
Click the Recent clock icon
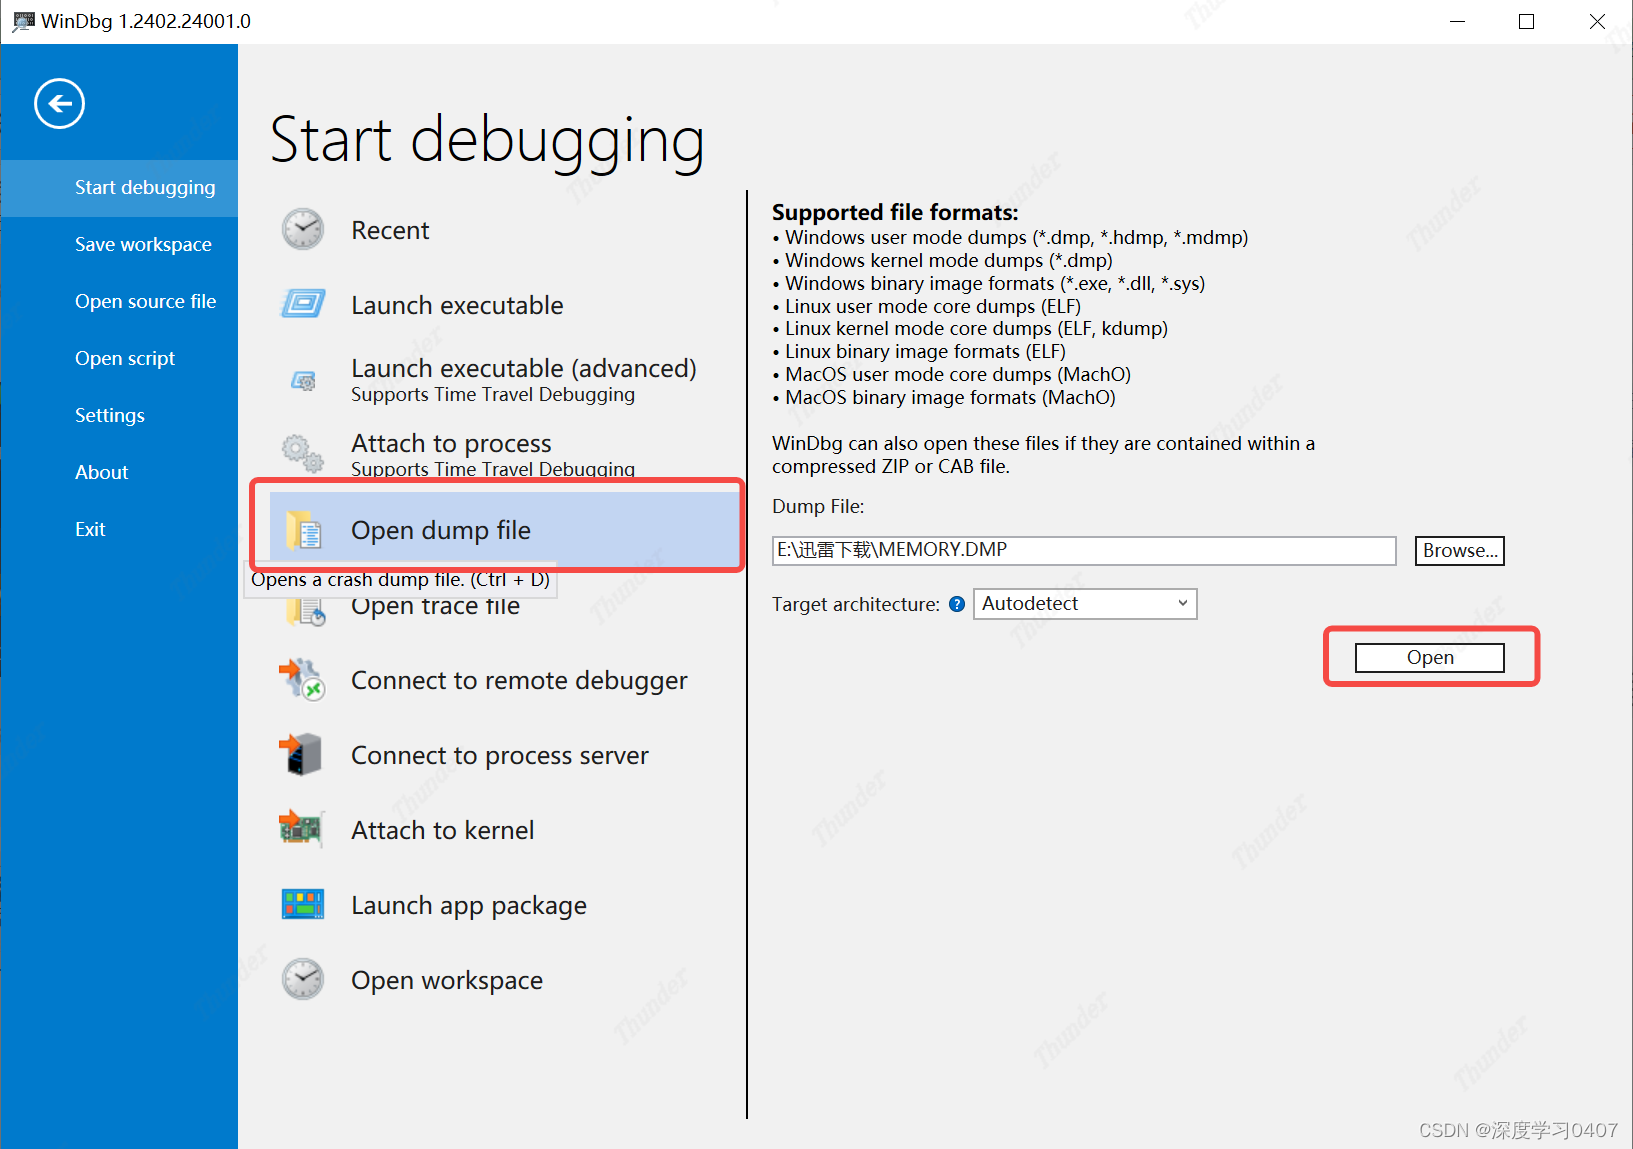click(x=302, y=229)
